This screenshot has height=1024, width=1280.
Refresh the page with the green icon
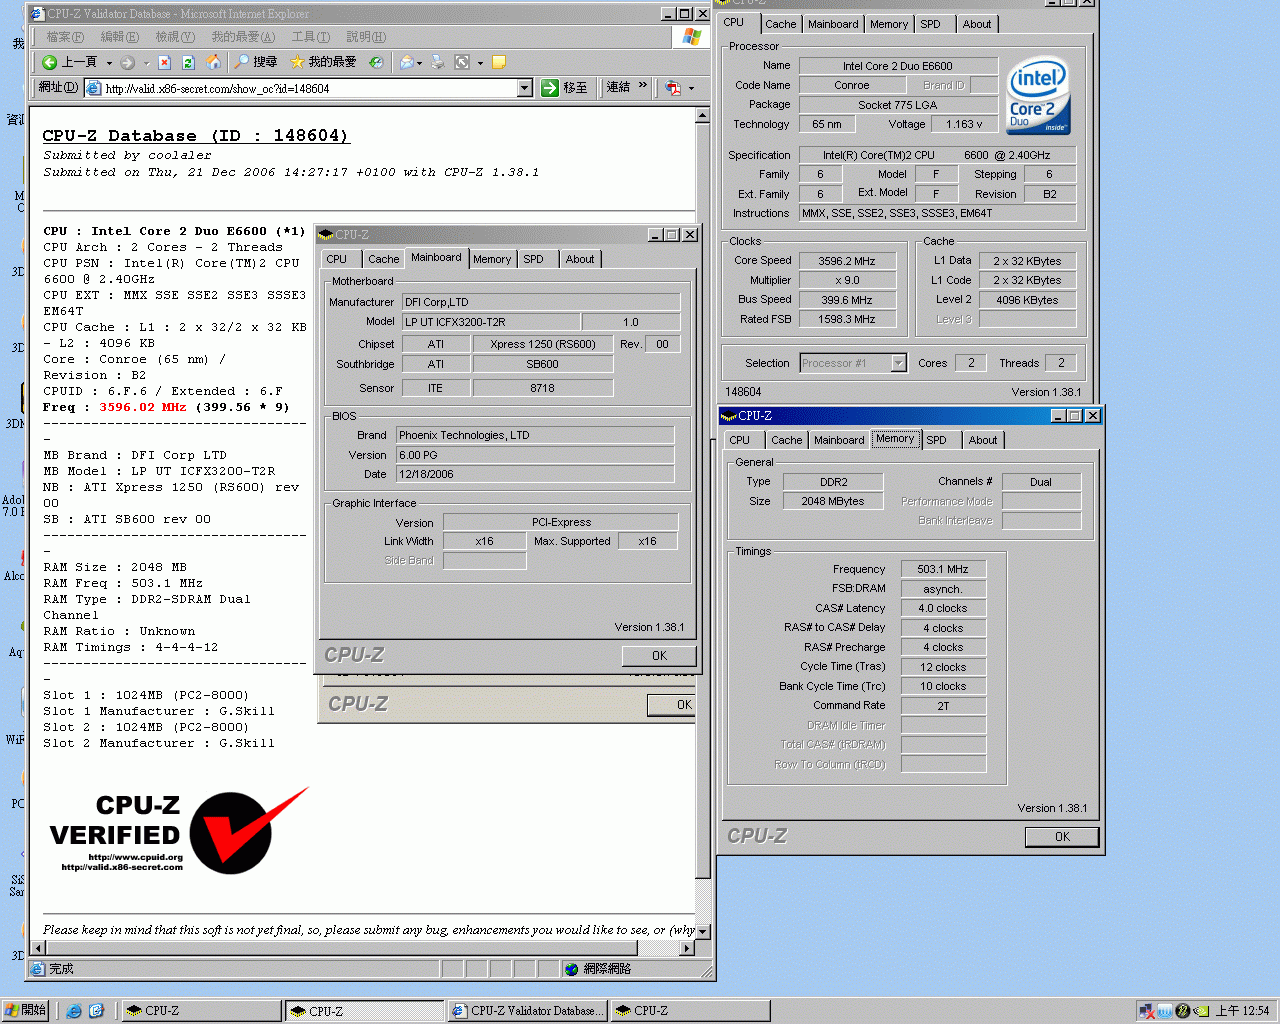coord(188,62)
